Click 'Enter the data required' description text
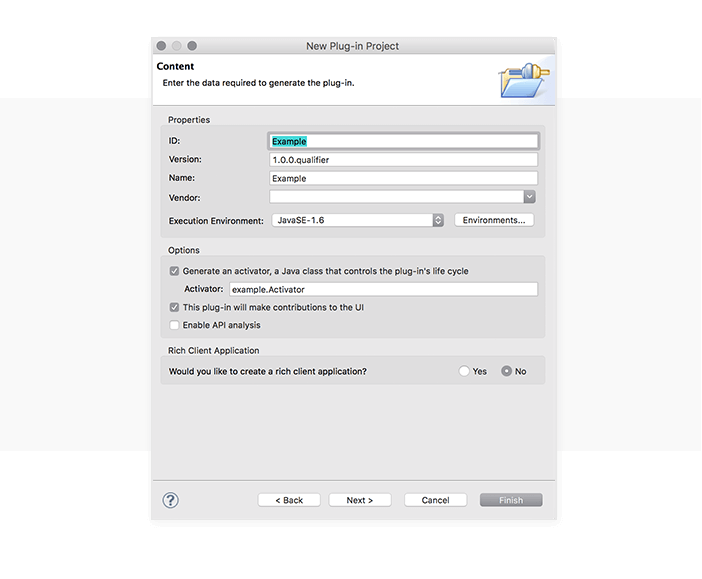Screen dimensions: 702x579 [258, 83]
